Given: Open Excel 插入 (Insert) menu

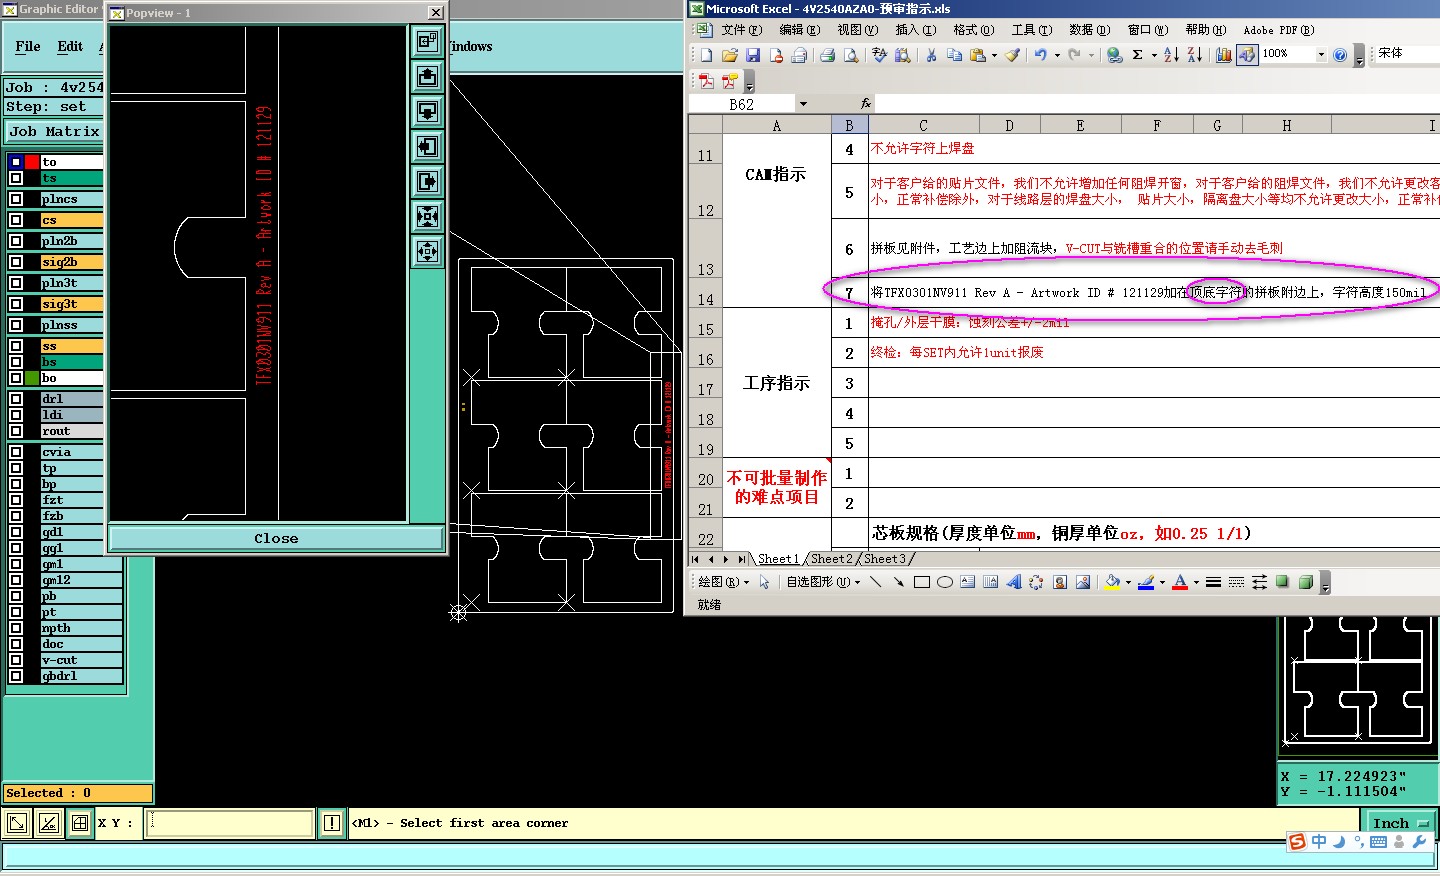Looking at the screenshot, I should [915, 30].
